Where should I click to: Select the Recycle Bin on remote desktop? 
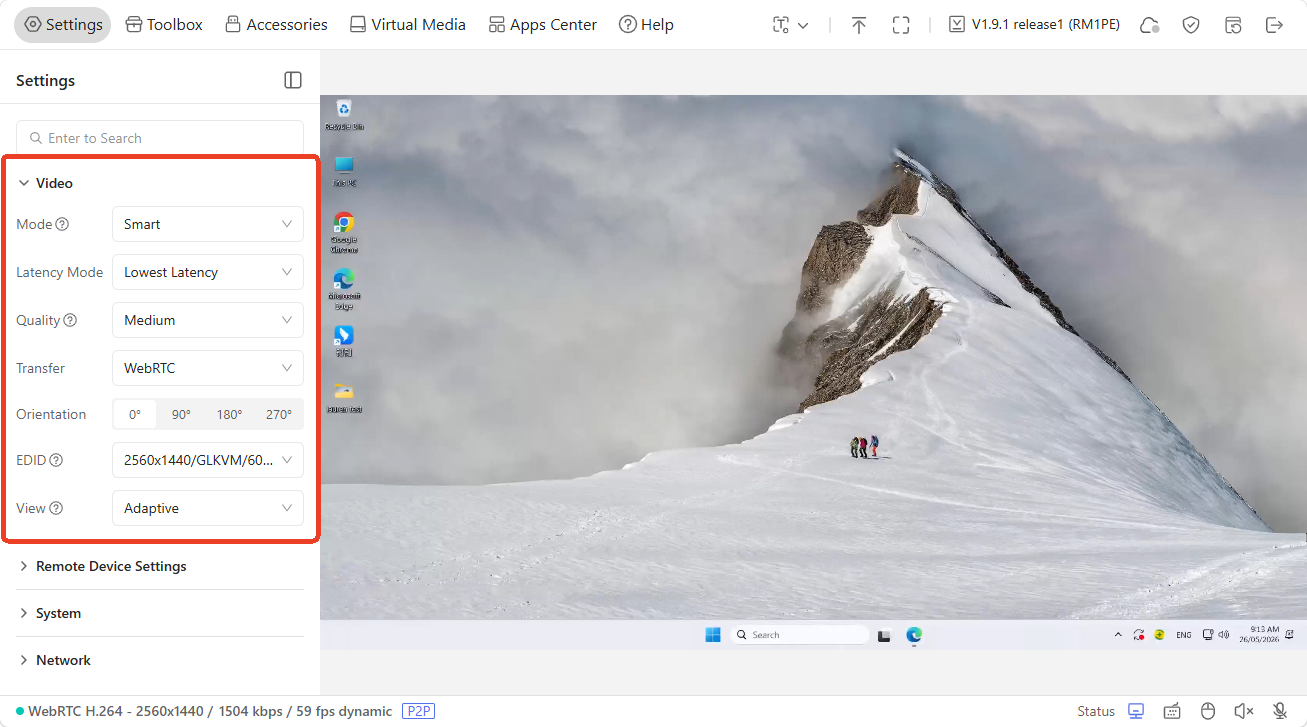344,115
